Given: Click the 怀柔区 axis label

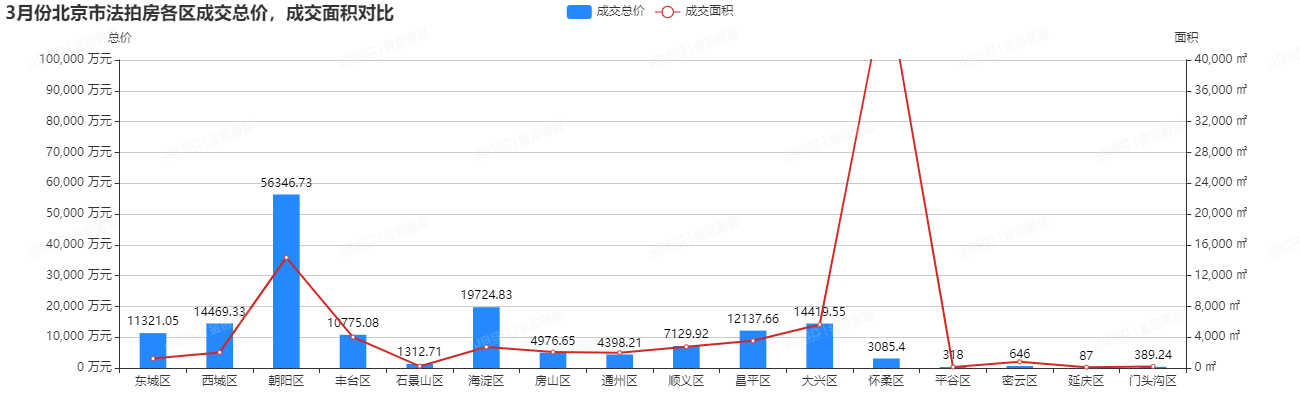Looking at the screenshot, I should [886, 381].
